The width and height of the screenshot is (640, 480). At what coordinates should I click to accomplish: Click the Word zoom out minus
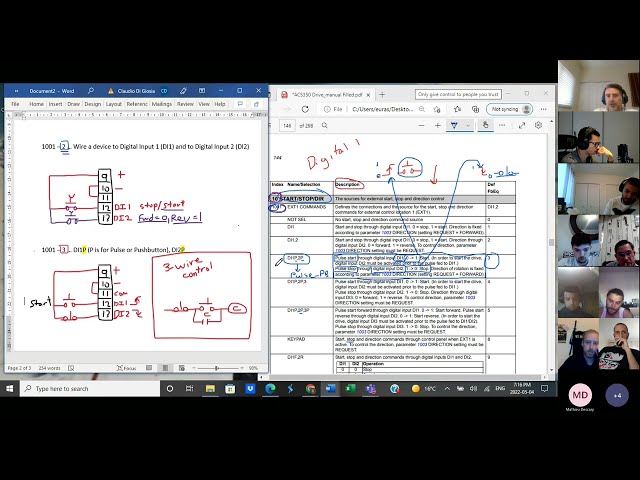(193, 368)
